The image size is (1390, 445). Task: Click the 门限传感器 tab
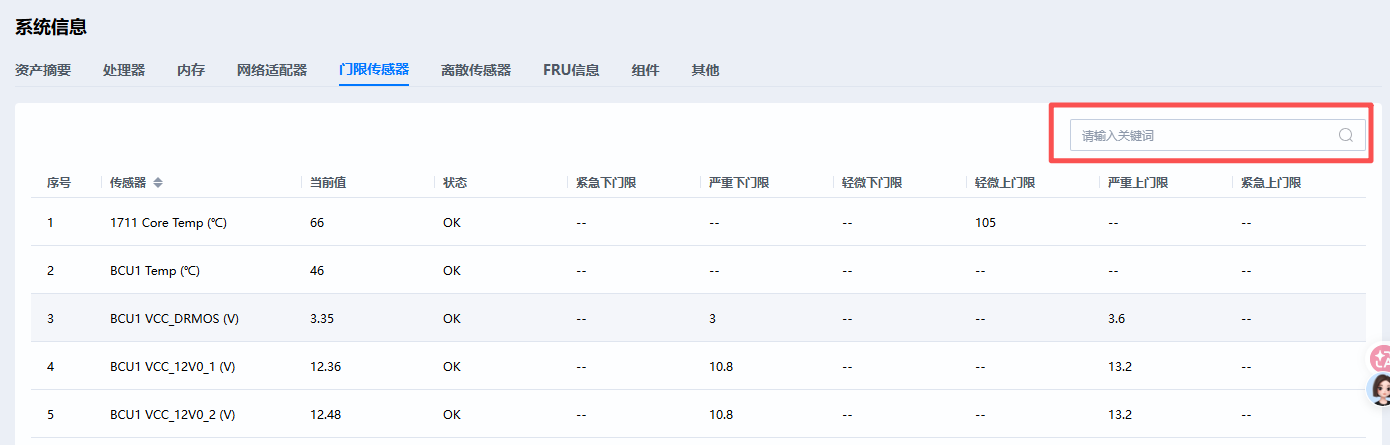tap(374, 70)
